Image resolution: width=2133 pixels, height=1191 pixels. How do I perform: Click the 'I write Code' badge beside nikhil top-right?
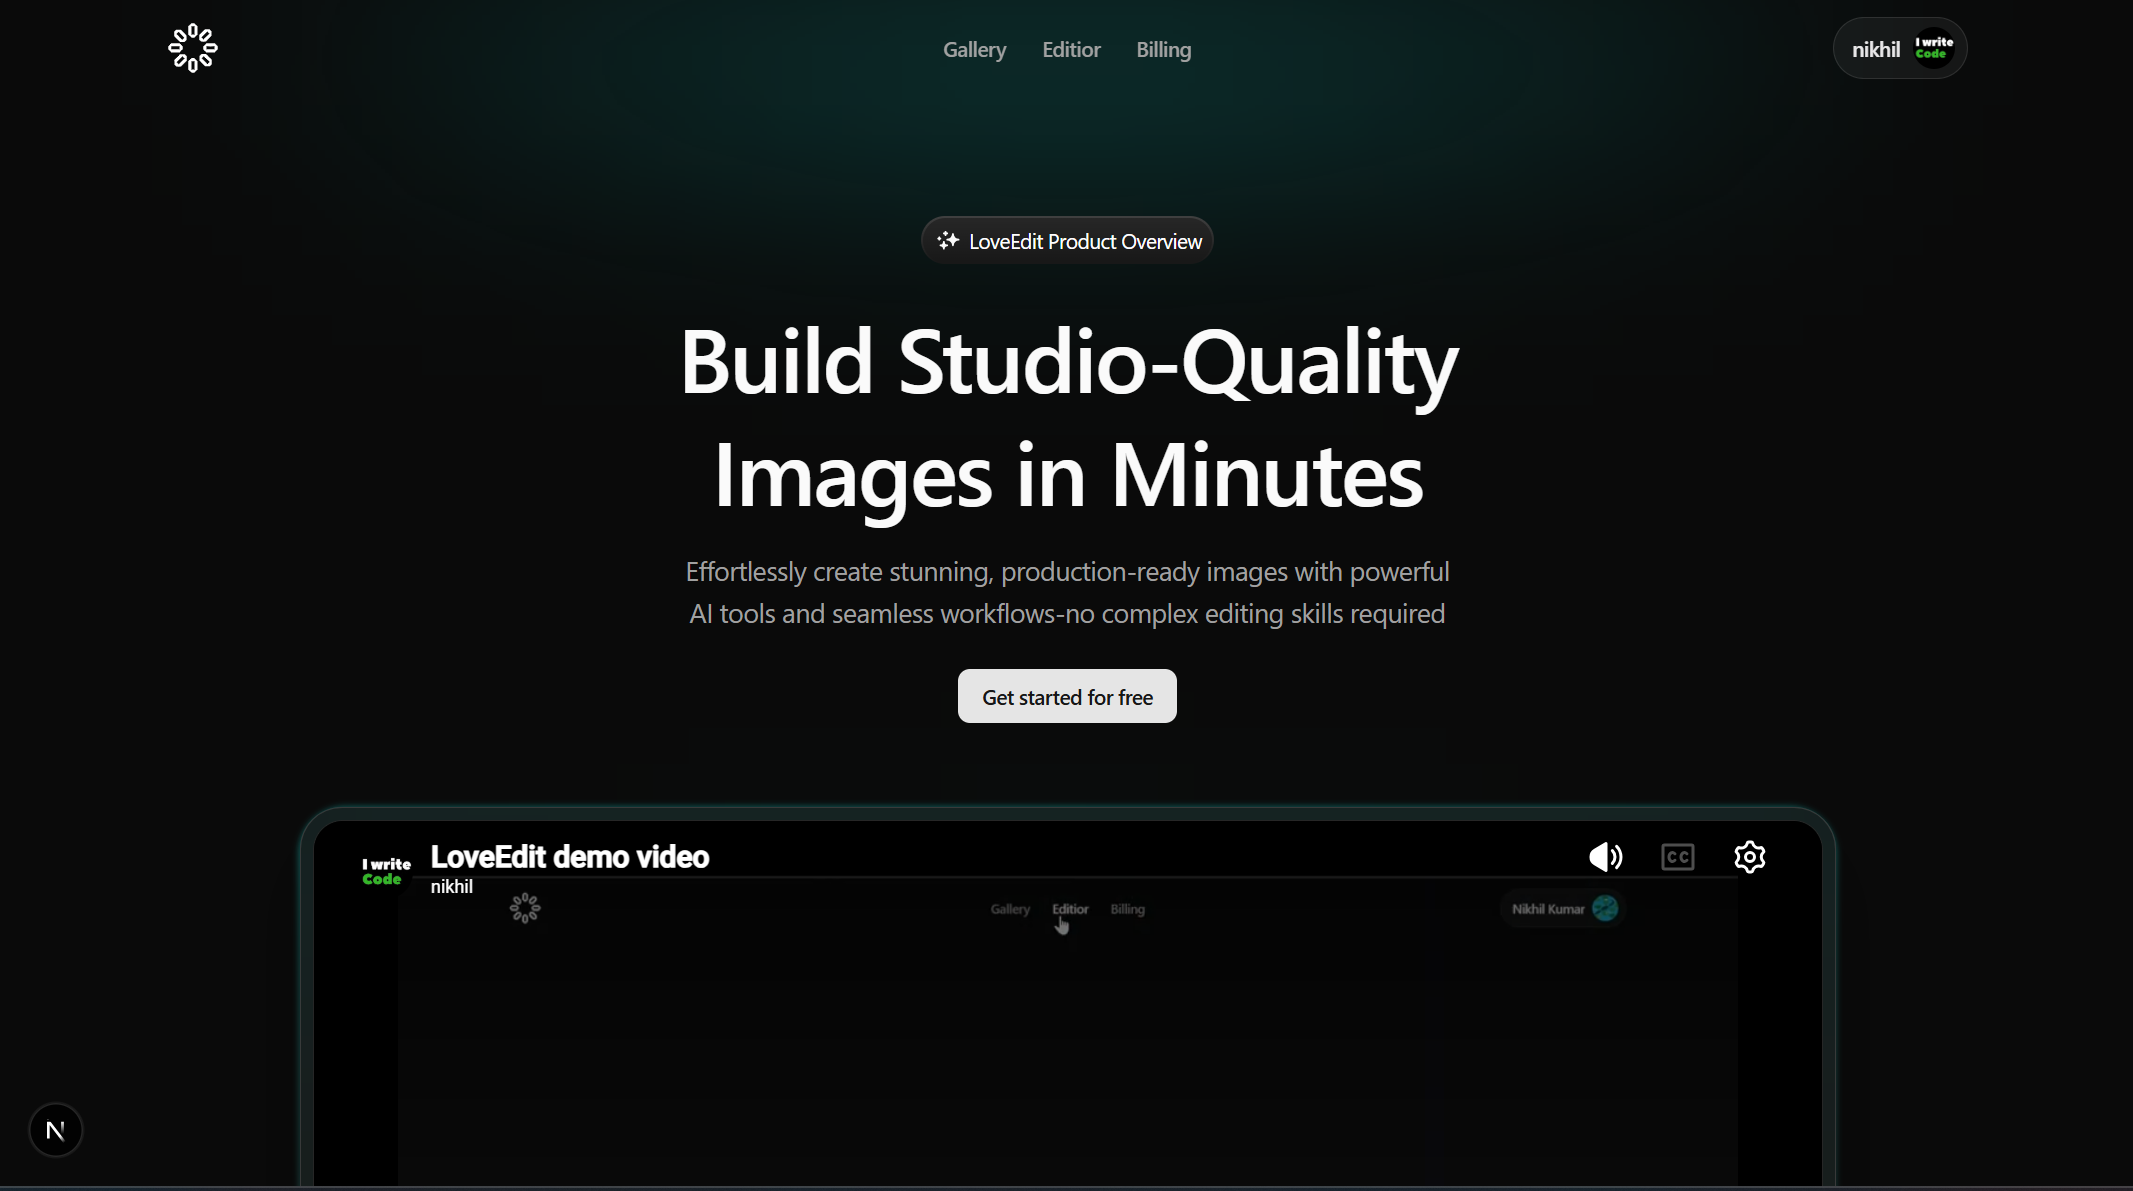[x=1932, y=47]
